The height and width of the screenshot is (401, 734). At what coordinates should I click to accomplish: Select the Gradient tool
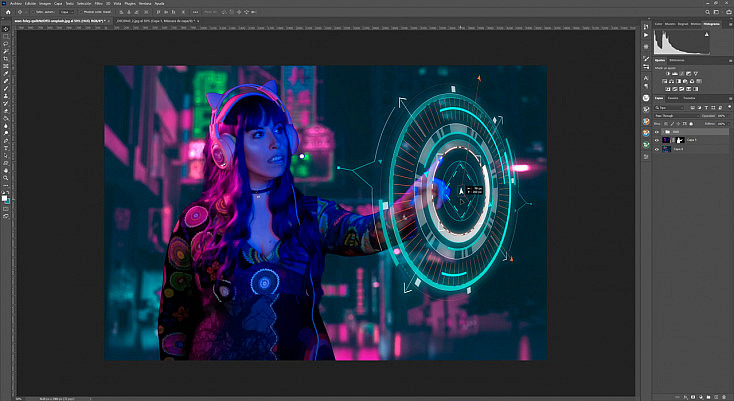[6, 118]
